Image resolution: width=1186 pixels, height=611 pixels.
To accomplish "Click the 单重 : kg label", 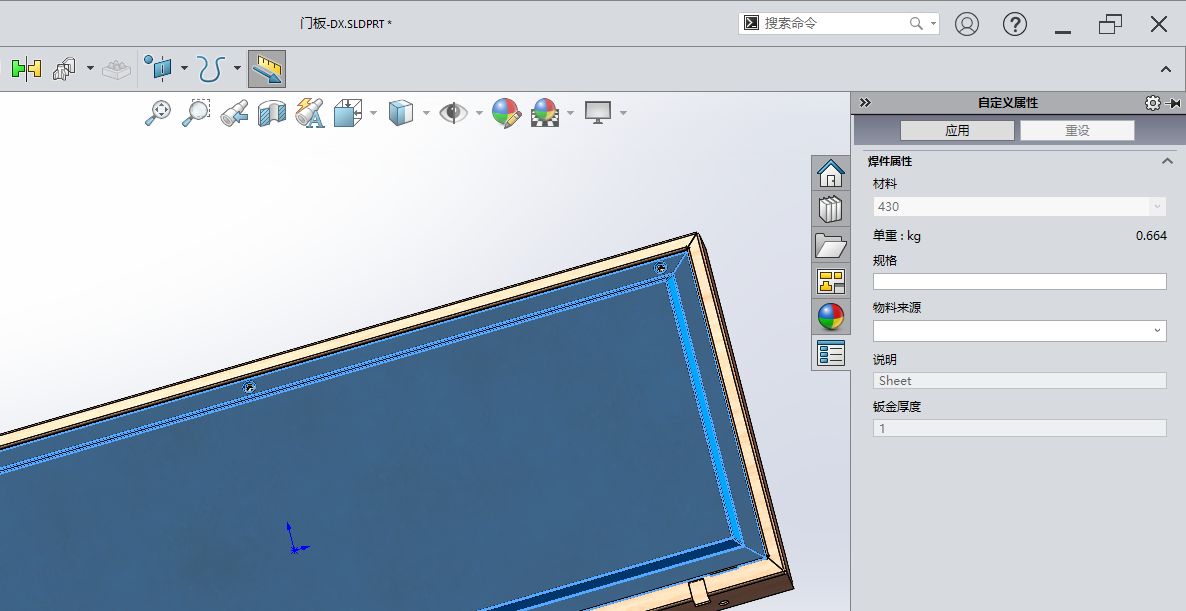I will tap(897, 236).
